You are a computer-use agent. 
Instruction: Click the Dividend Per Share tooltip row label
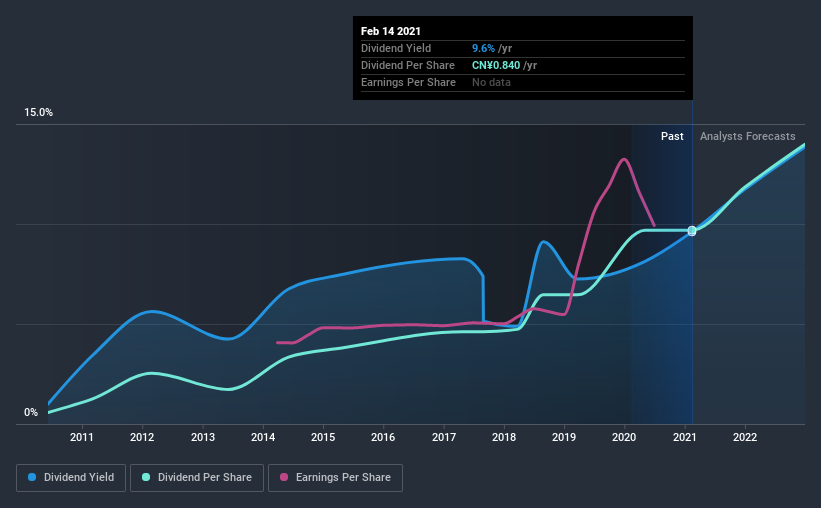[408, 65]
